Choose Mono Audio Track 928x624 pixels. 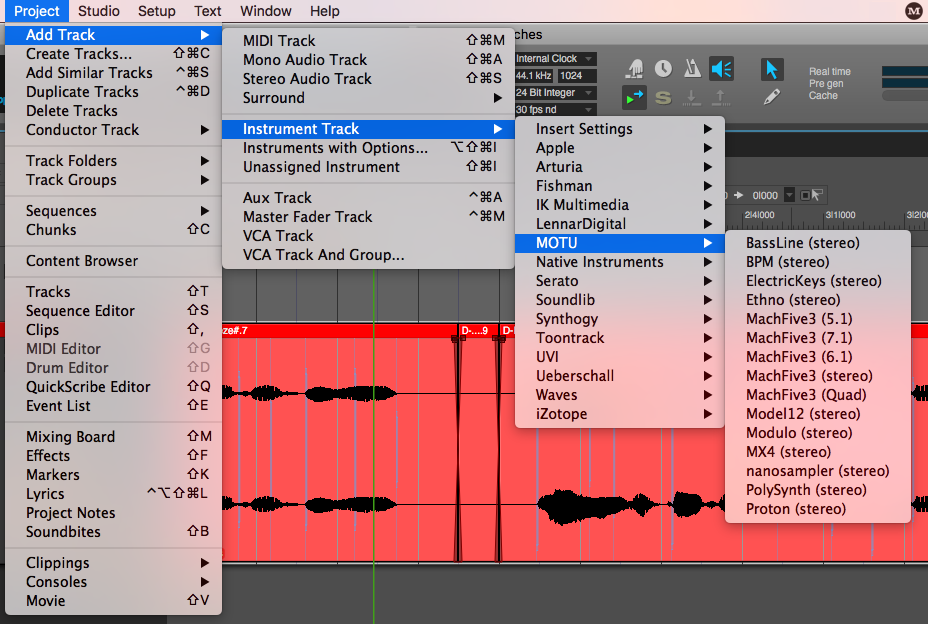tap(368, 60)
